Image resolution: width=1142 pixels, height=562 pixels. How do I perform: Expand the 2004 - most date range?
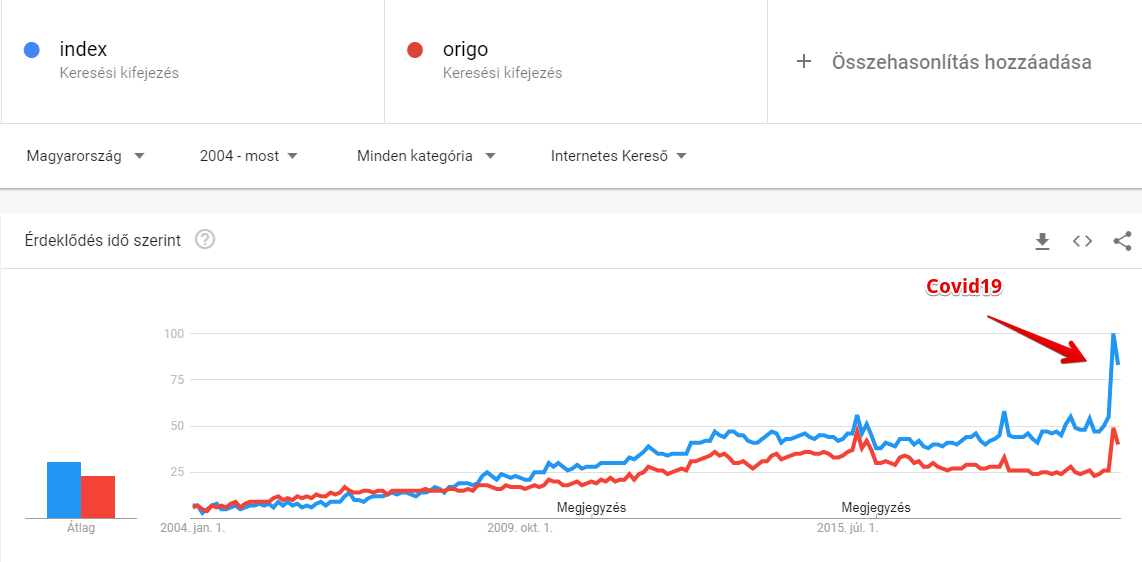point(248,156)
